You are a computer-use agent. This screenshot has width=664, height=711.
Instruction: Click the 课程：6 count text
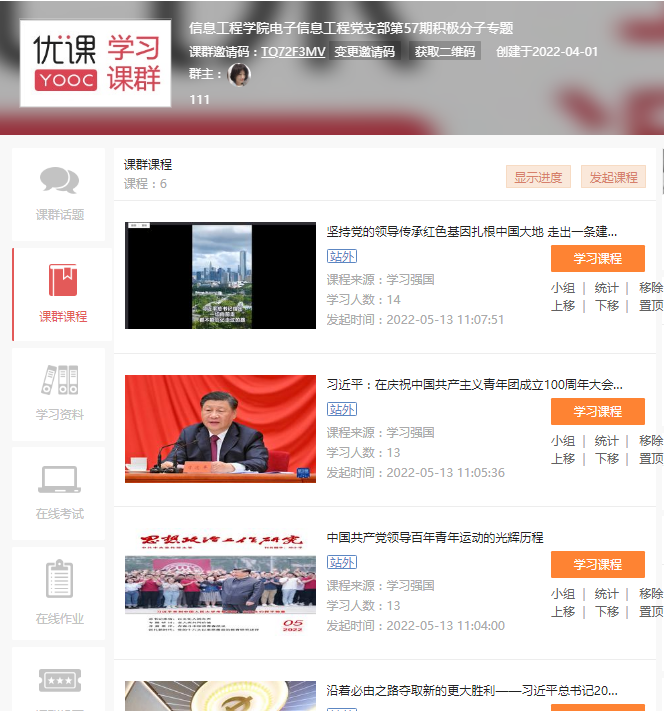click(x=145, y=184)
